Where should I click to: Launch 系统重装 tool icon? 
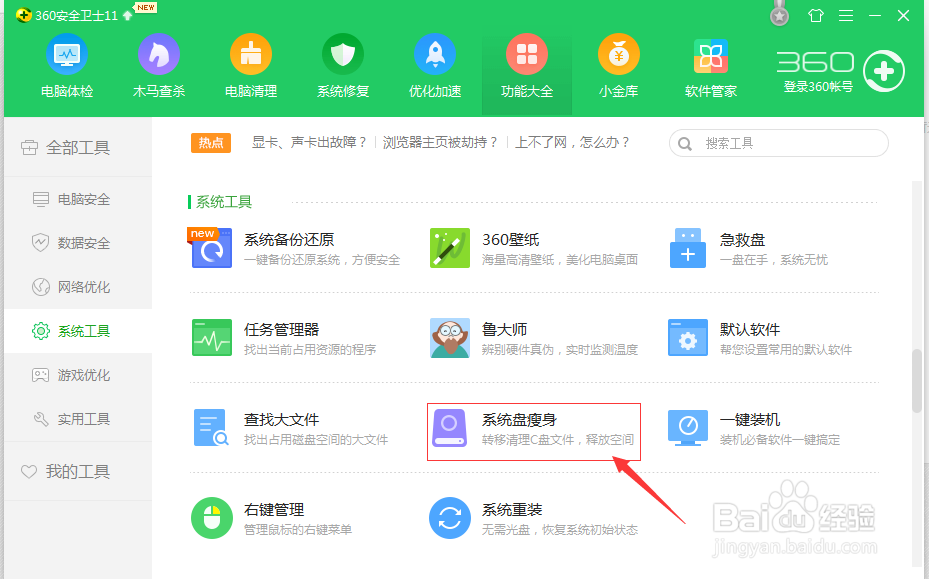pos(450,518)
